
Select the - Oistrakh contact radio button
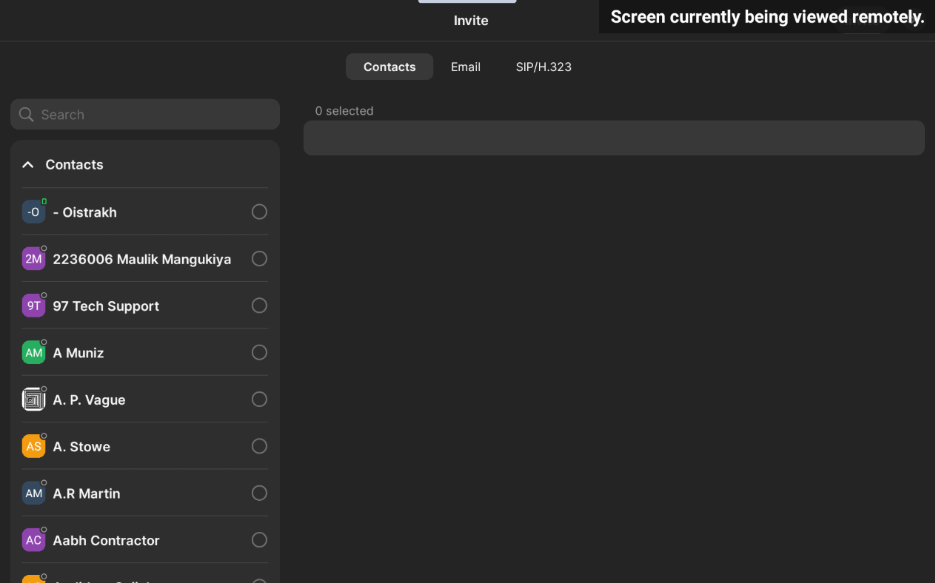tap(259, 212)
